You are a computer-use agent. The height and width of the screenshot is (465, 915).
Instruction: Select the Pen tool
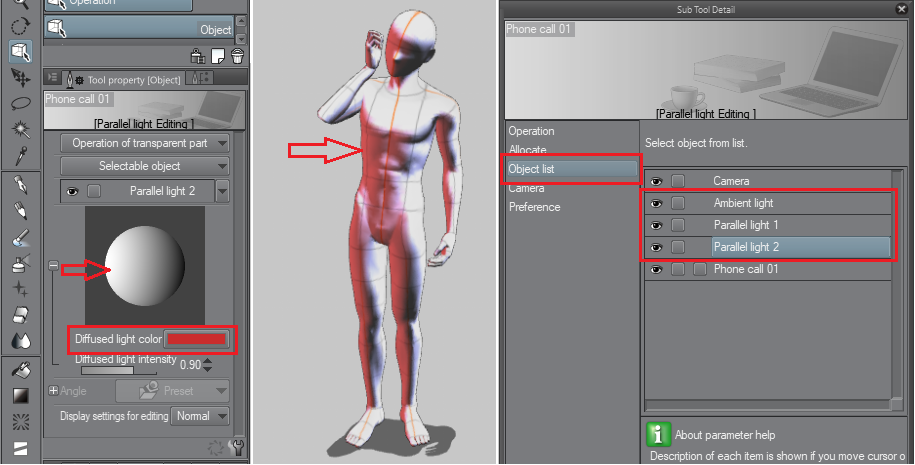click(x=20, y=186)
